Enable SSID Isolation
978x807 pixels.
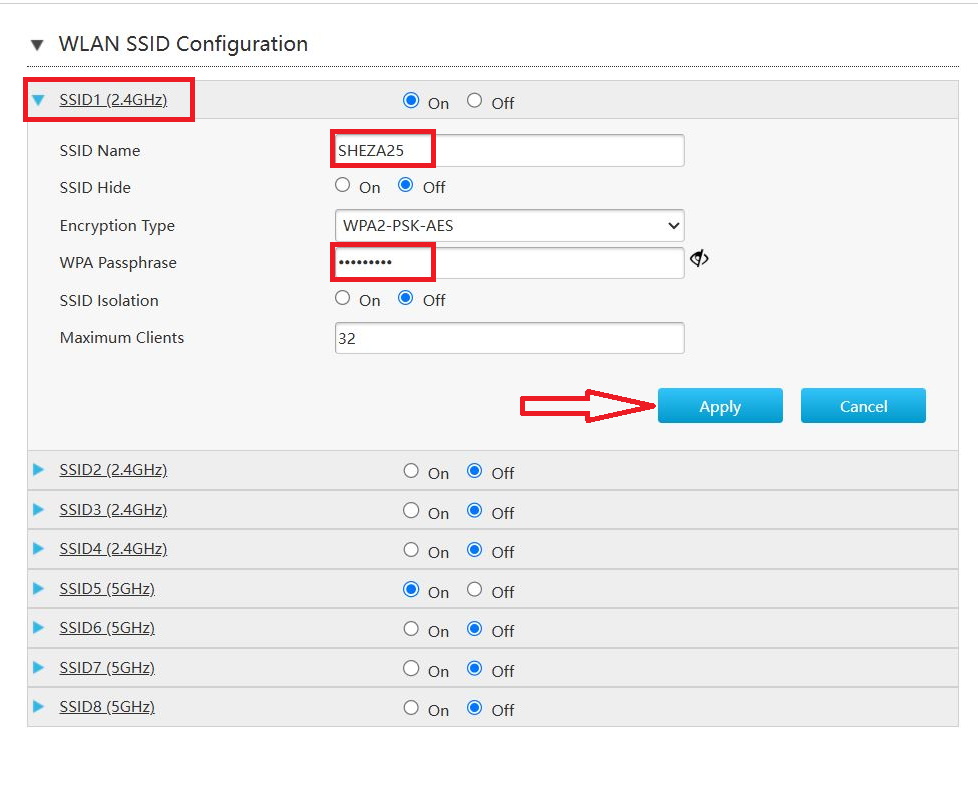point(343,297)
